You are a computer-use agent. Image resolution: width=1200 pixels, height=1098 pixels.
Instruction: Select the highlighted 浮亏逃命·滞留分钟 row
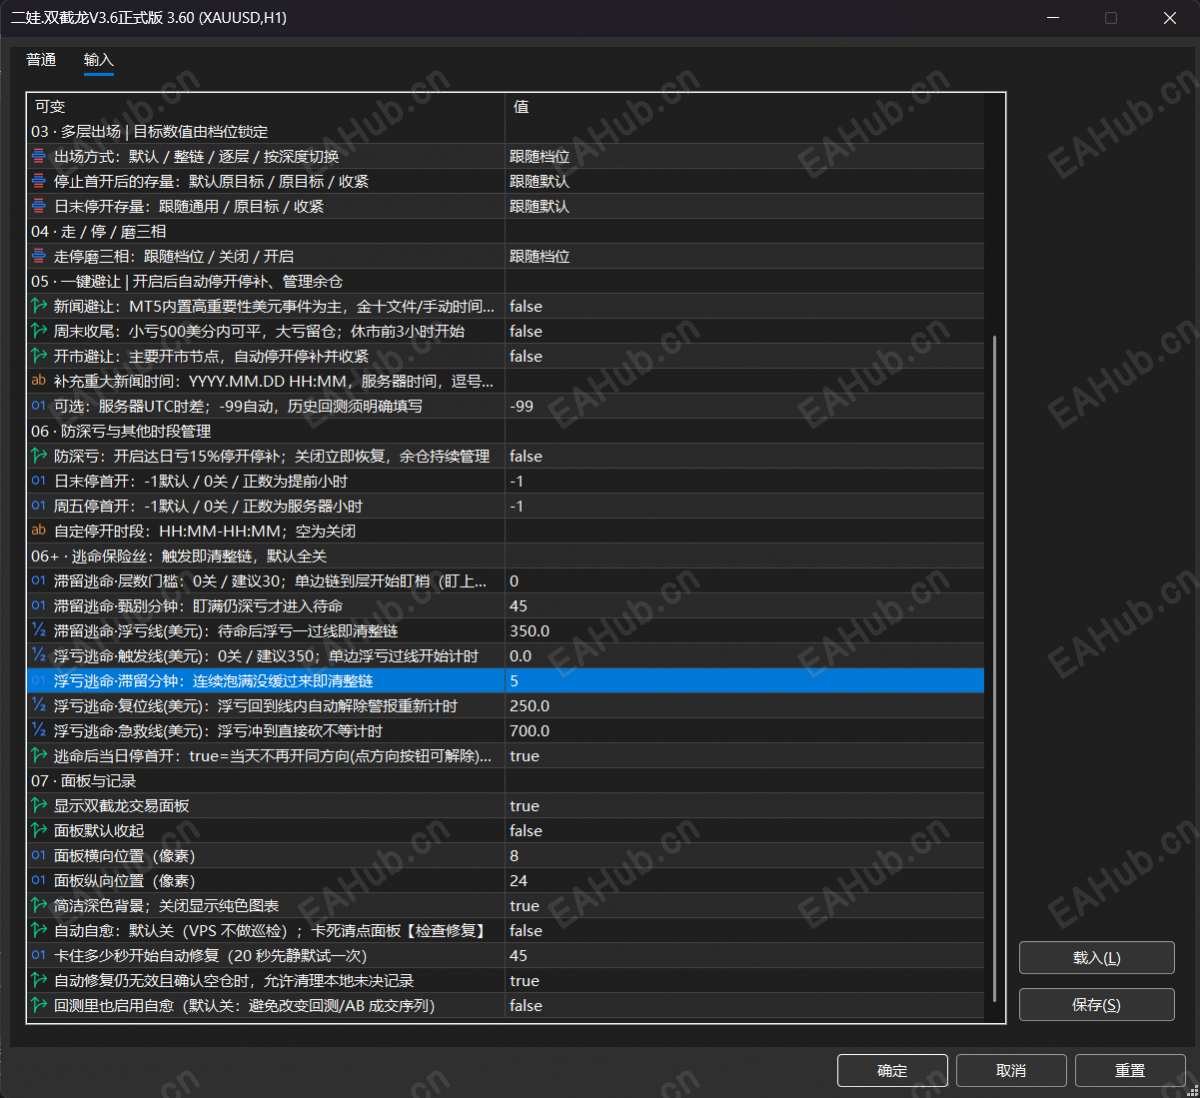coord(505,681)
